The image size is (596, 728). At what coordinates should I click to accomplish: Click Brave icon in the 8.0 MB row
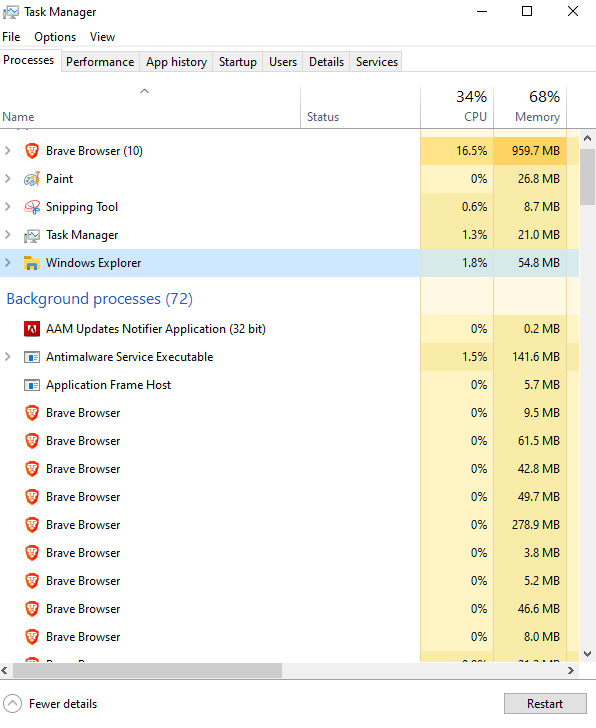pos(32,637)
